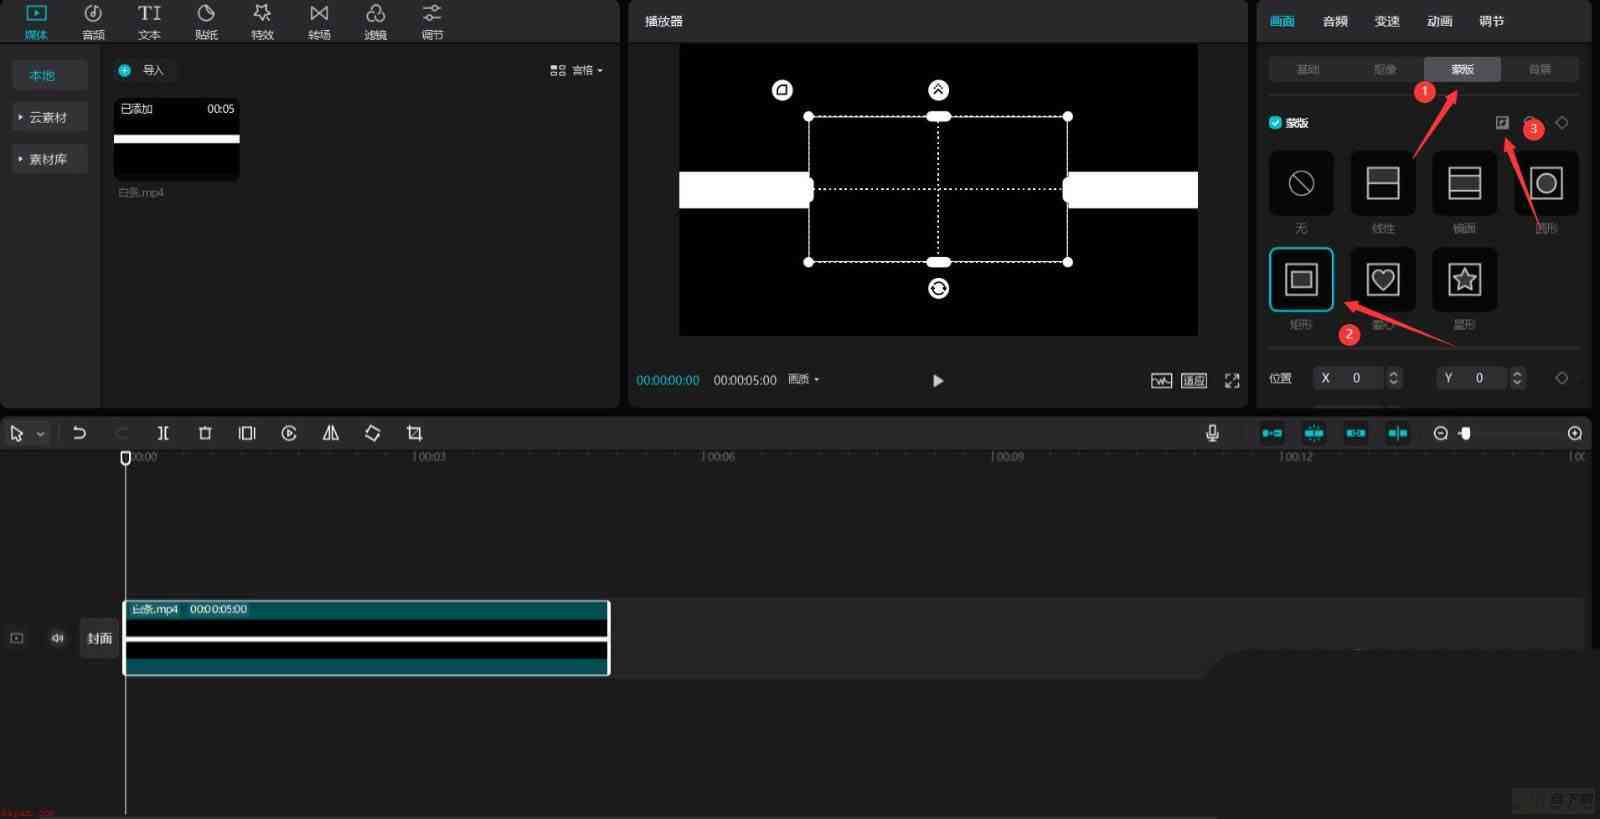Screen dimensions: 1600x819
Task: Click the timeline zoom out magnifier
Action: (x=1440, y=433)
